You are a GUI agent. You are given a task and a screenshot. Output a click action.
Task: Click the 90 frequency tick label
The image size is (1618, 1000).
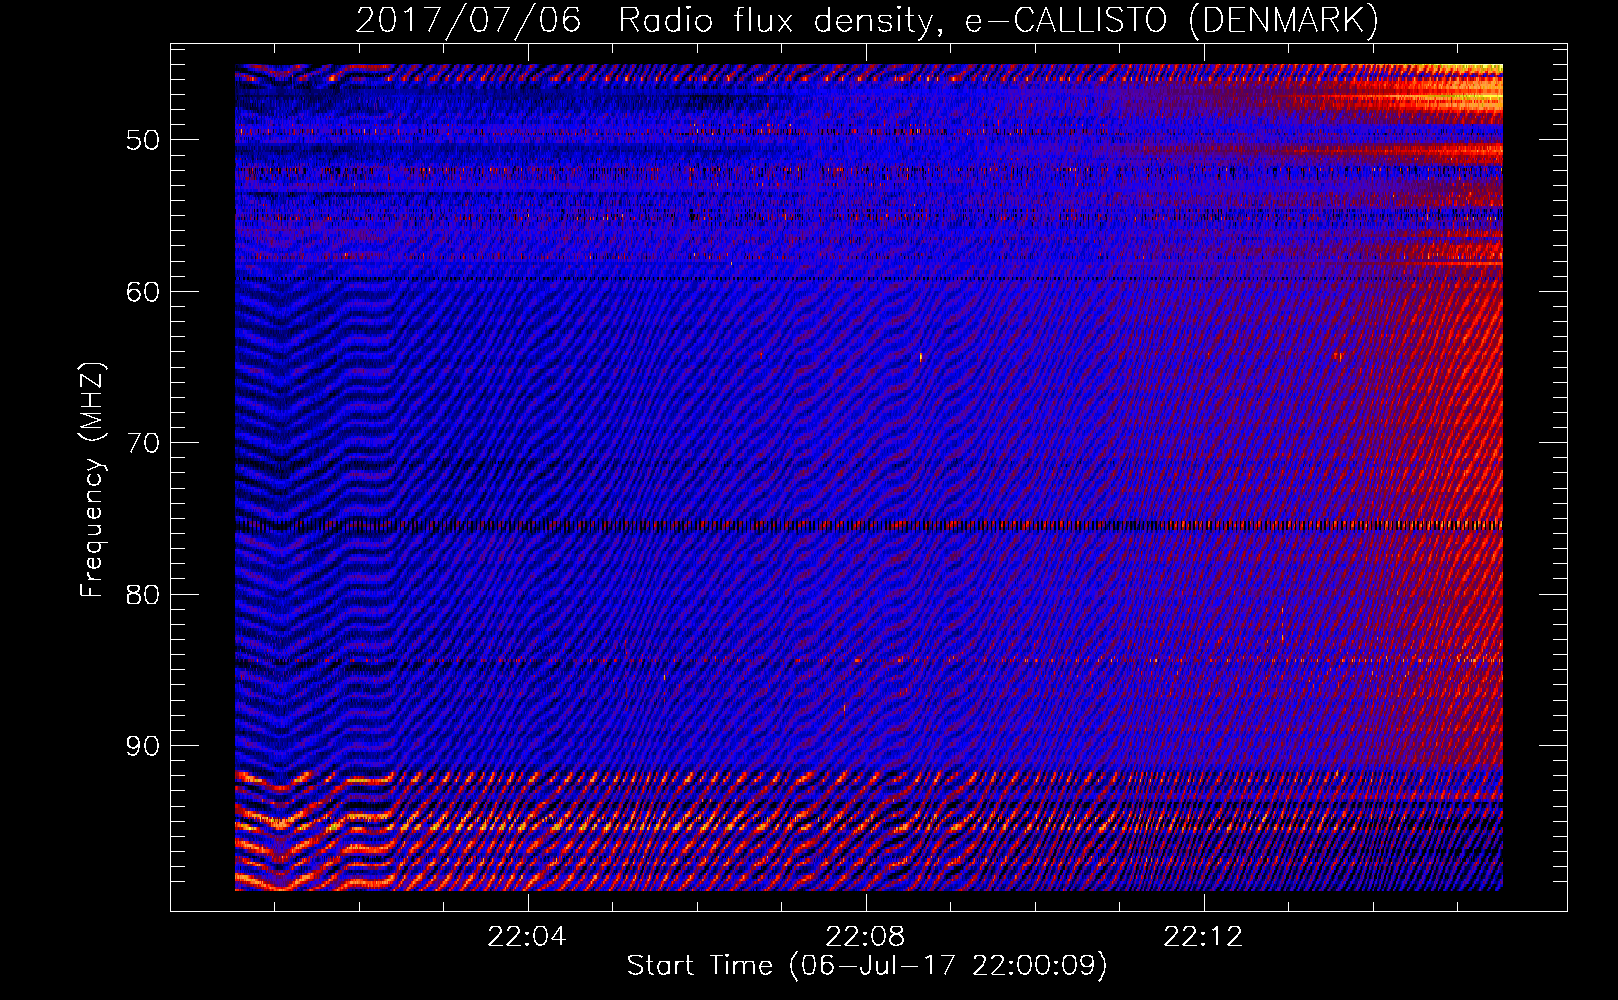[x=143, y=746]
